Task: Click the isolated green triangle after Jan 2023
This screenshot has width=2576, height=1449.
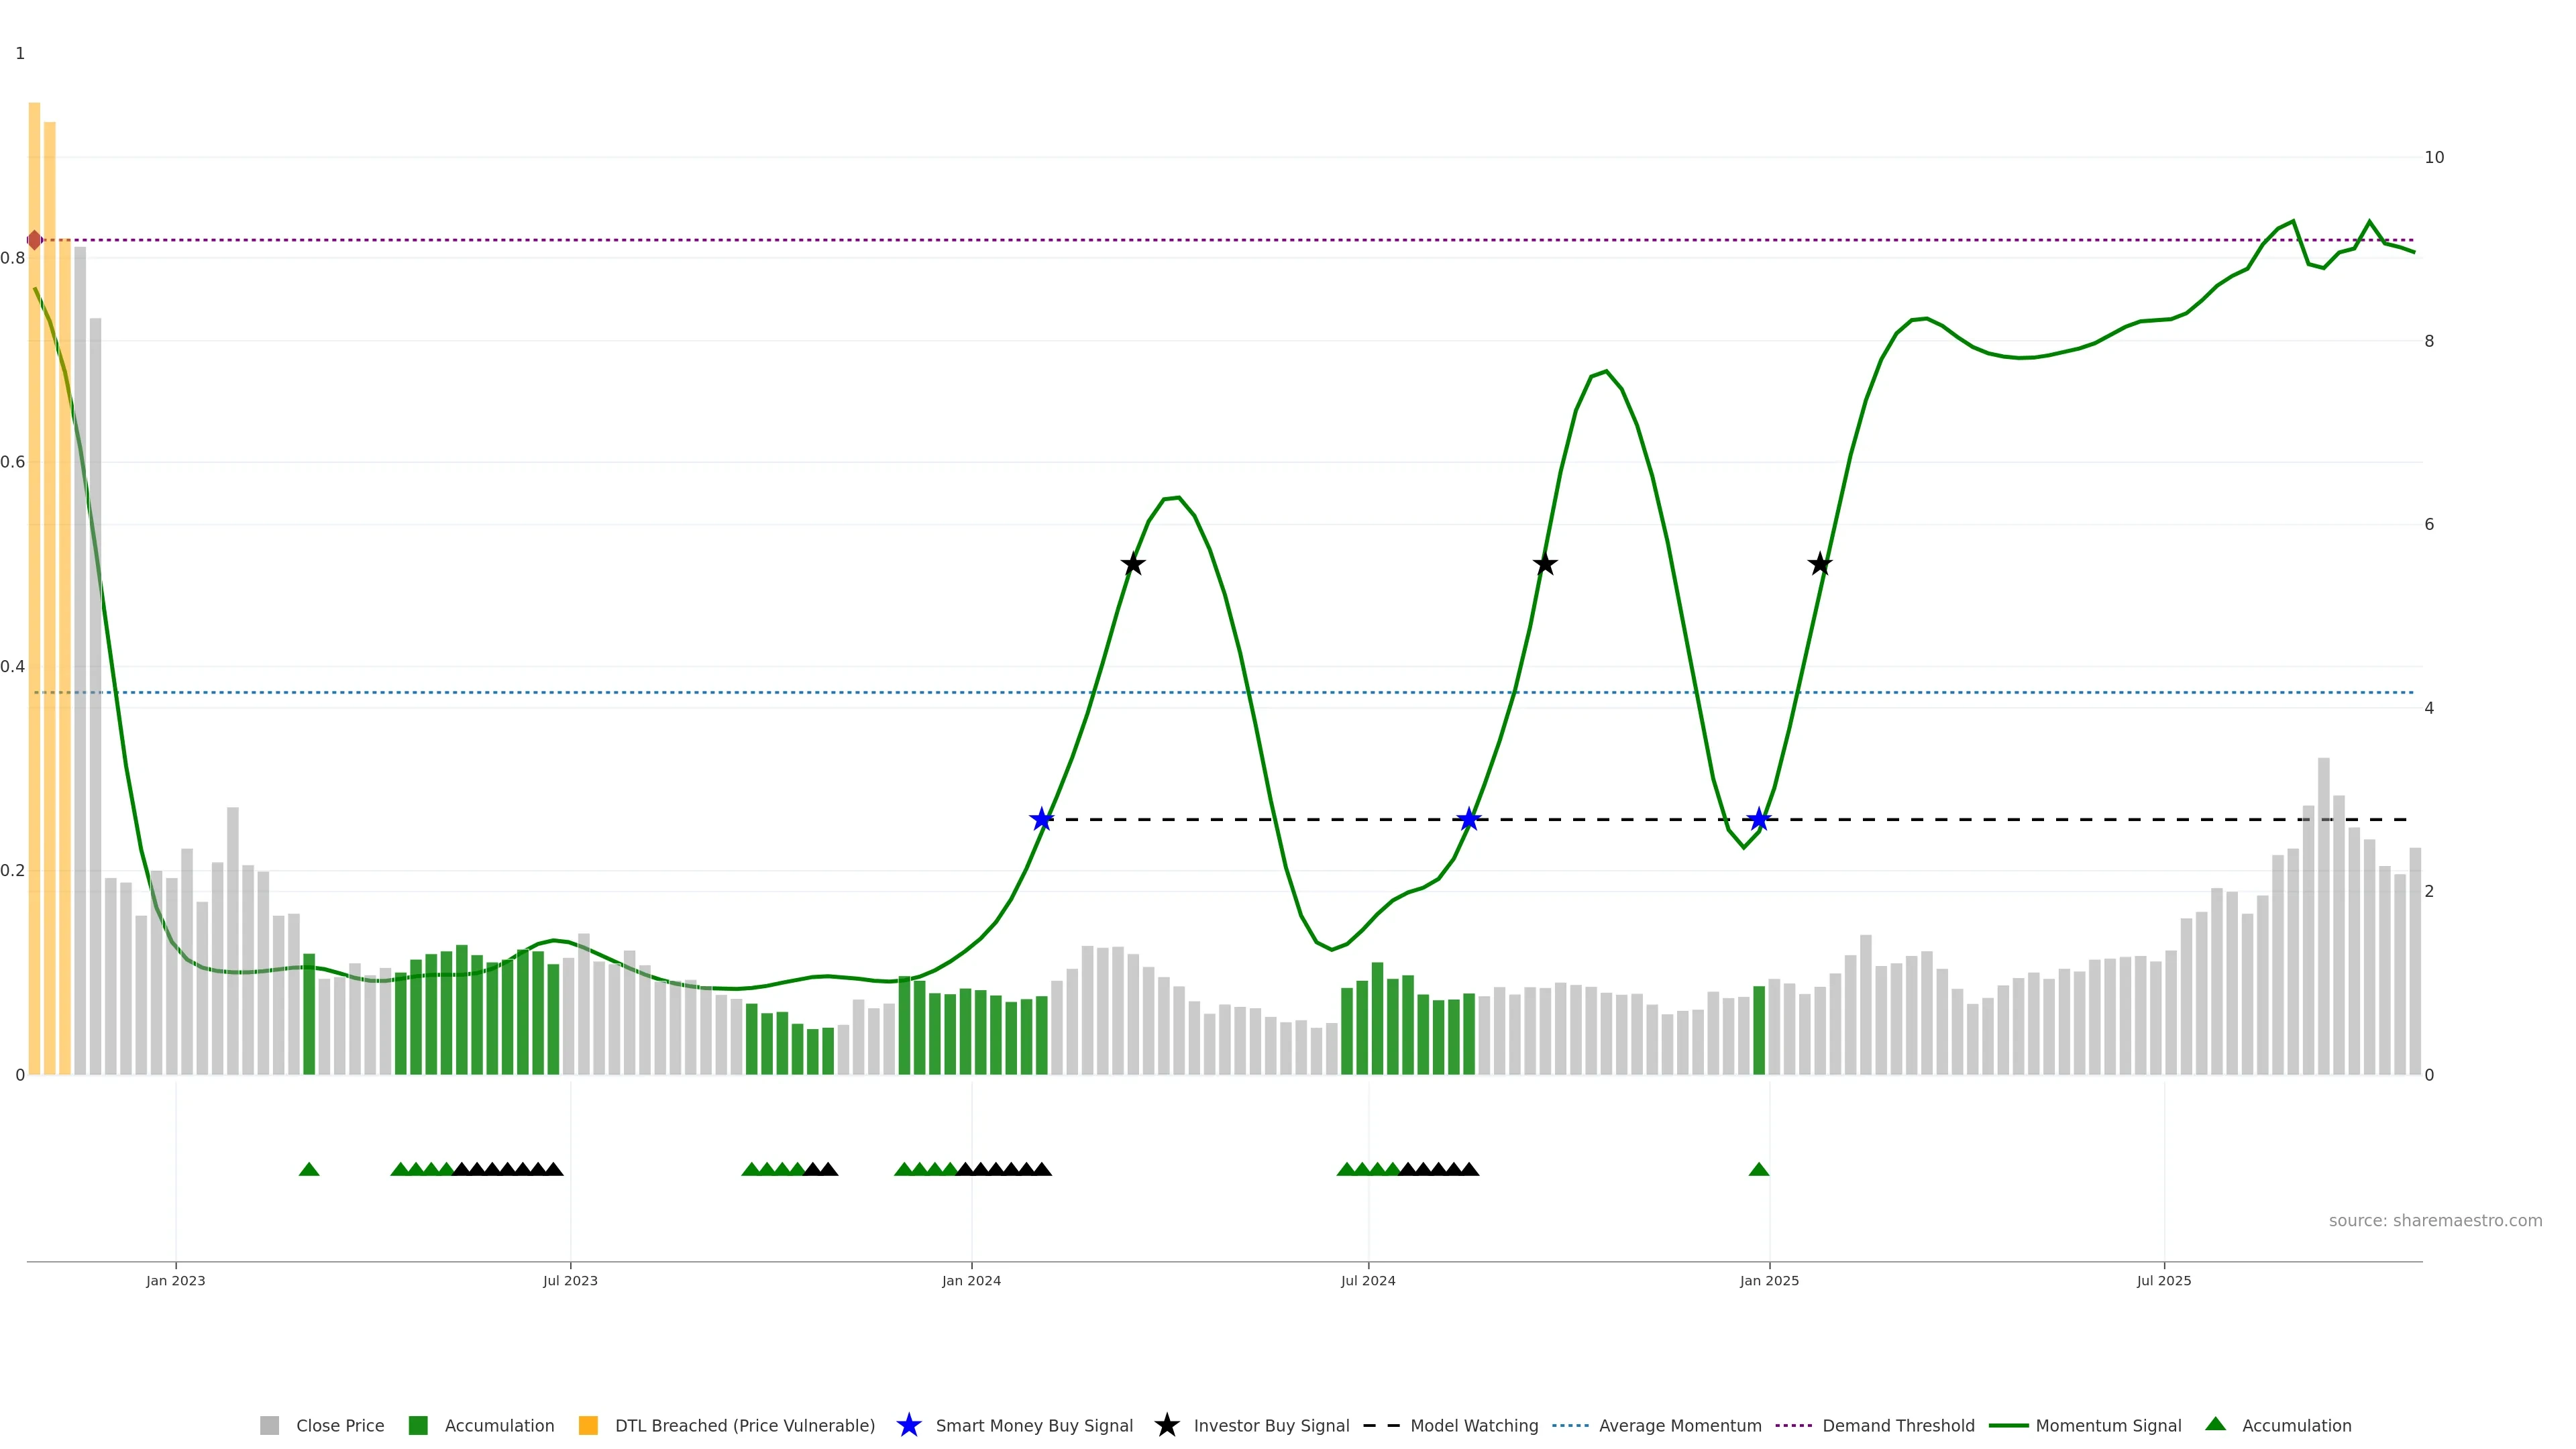Action: (309, 1170)
